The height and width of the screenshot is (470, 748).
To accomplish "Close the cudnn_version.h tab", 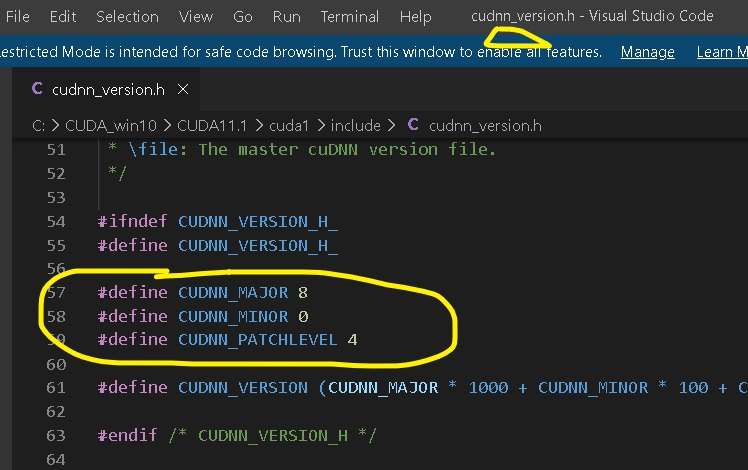I will (x=183, y=89).
